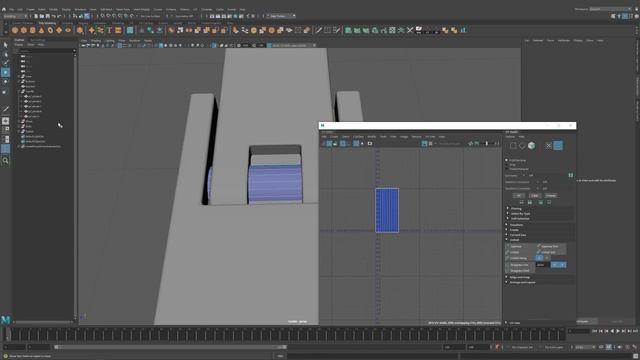Screen dimensions: 640x360
Task: Open the menu set dropdown in status line
Action: pyautogui.click(x=15, y=16)
